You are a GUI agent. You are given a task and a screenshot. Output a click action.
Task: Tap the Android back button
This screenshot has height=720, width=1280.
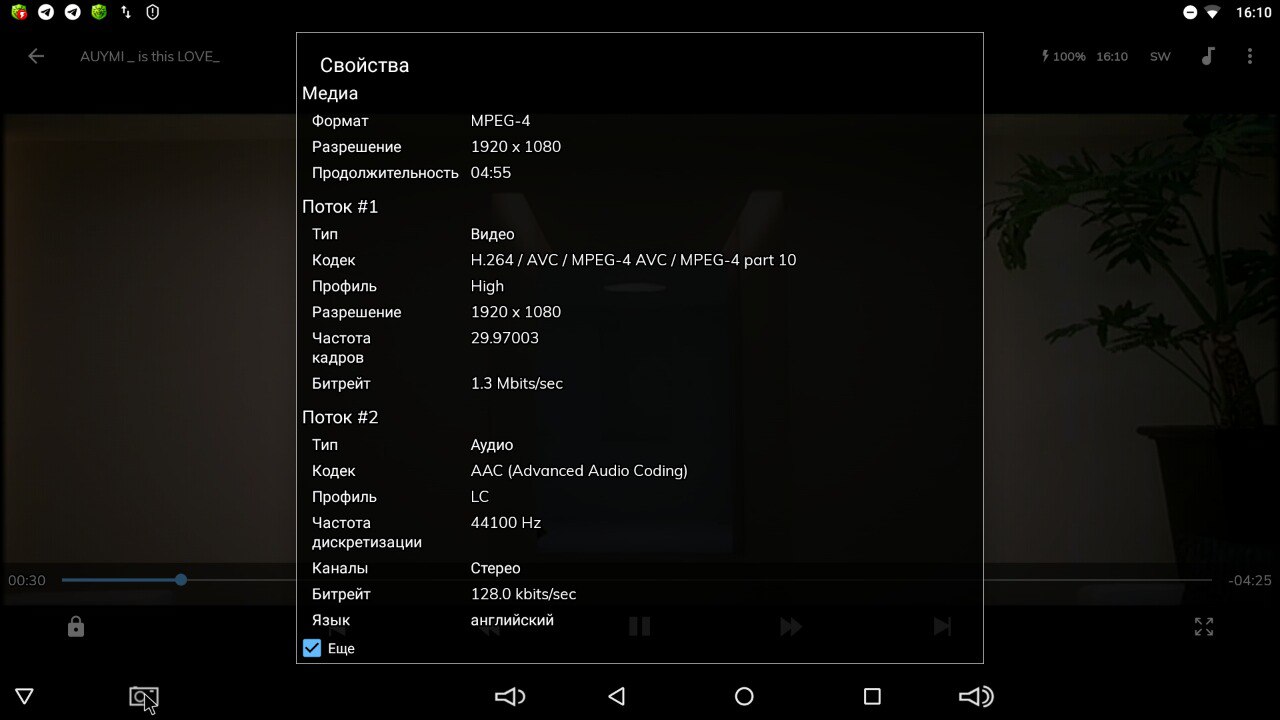click(x=617, y=697)
